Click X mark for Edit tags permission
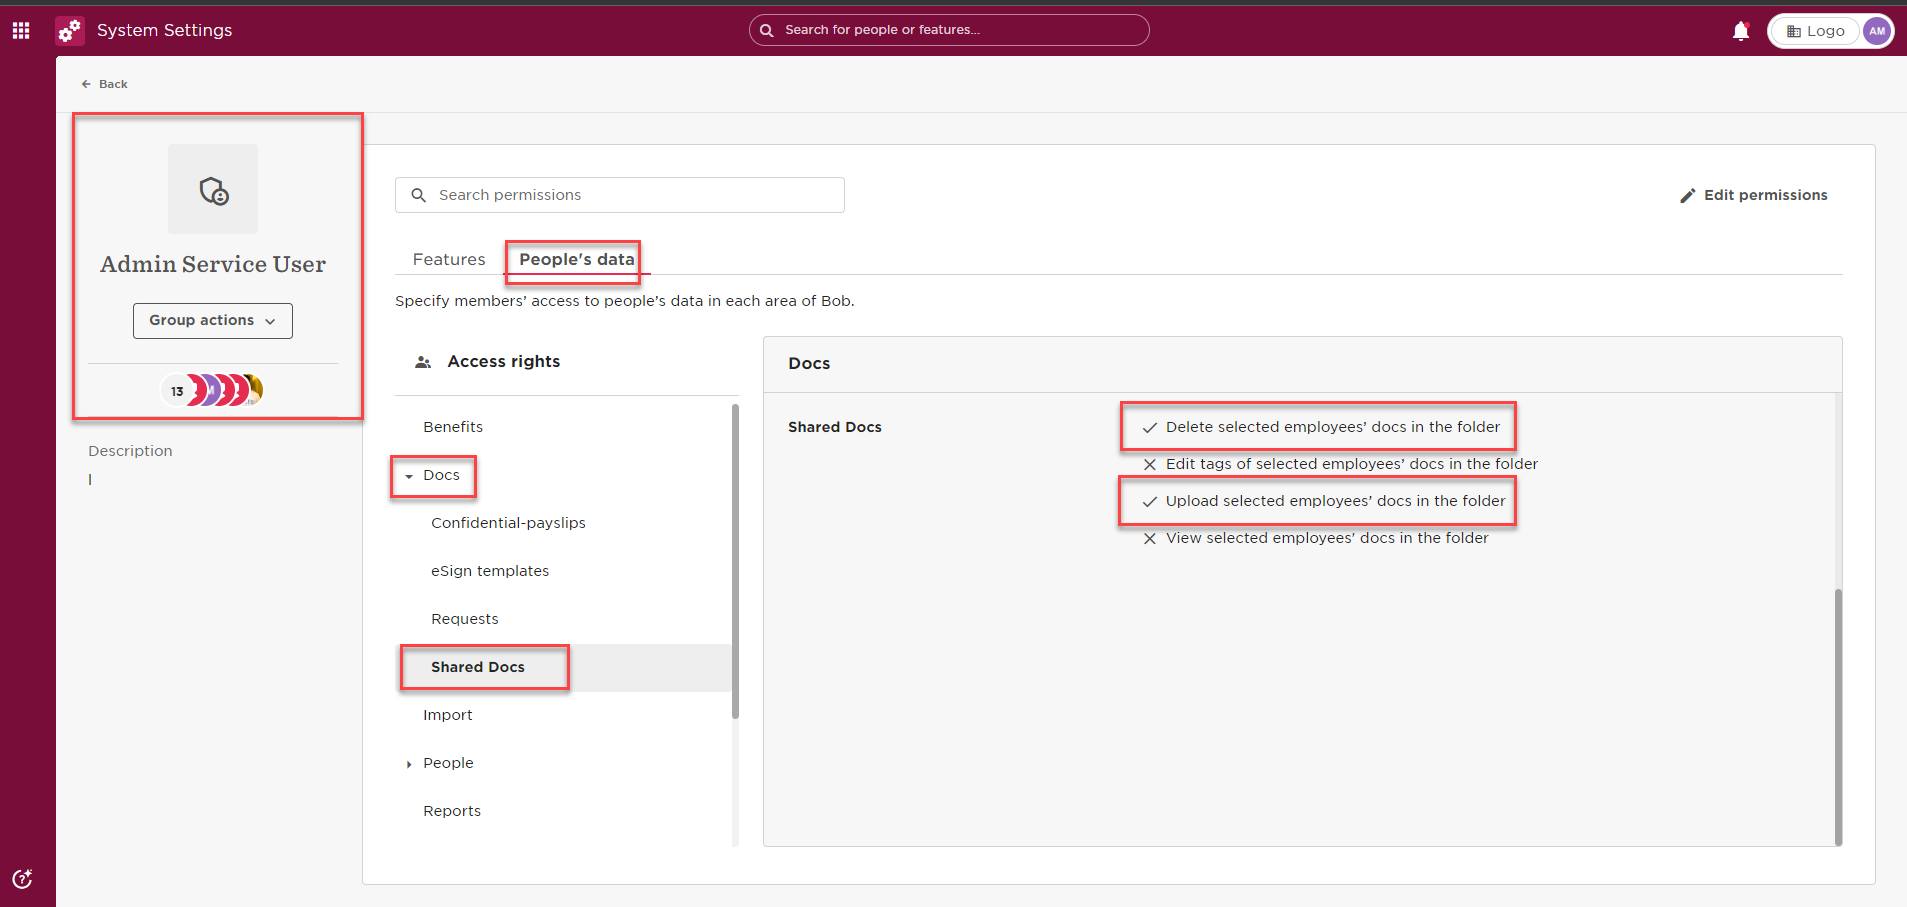Image resolution: width=1907 pixels, height=907 pixels. click(x=1150, y=464)
